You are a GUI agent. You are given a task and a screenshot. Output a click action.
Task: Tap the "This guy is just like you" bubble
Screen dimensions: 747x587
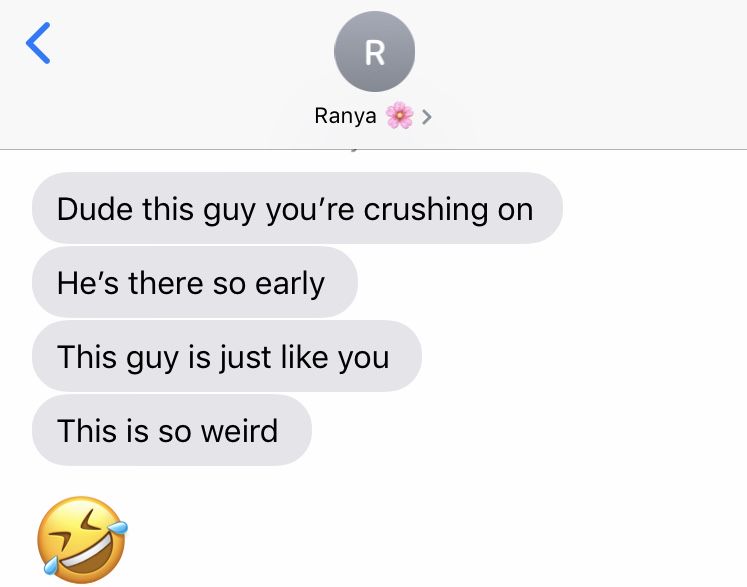(x=227, y=356)
